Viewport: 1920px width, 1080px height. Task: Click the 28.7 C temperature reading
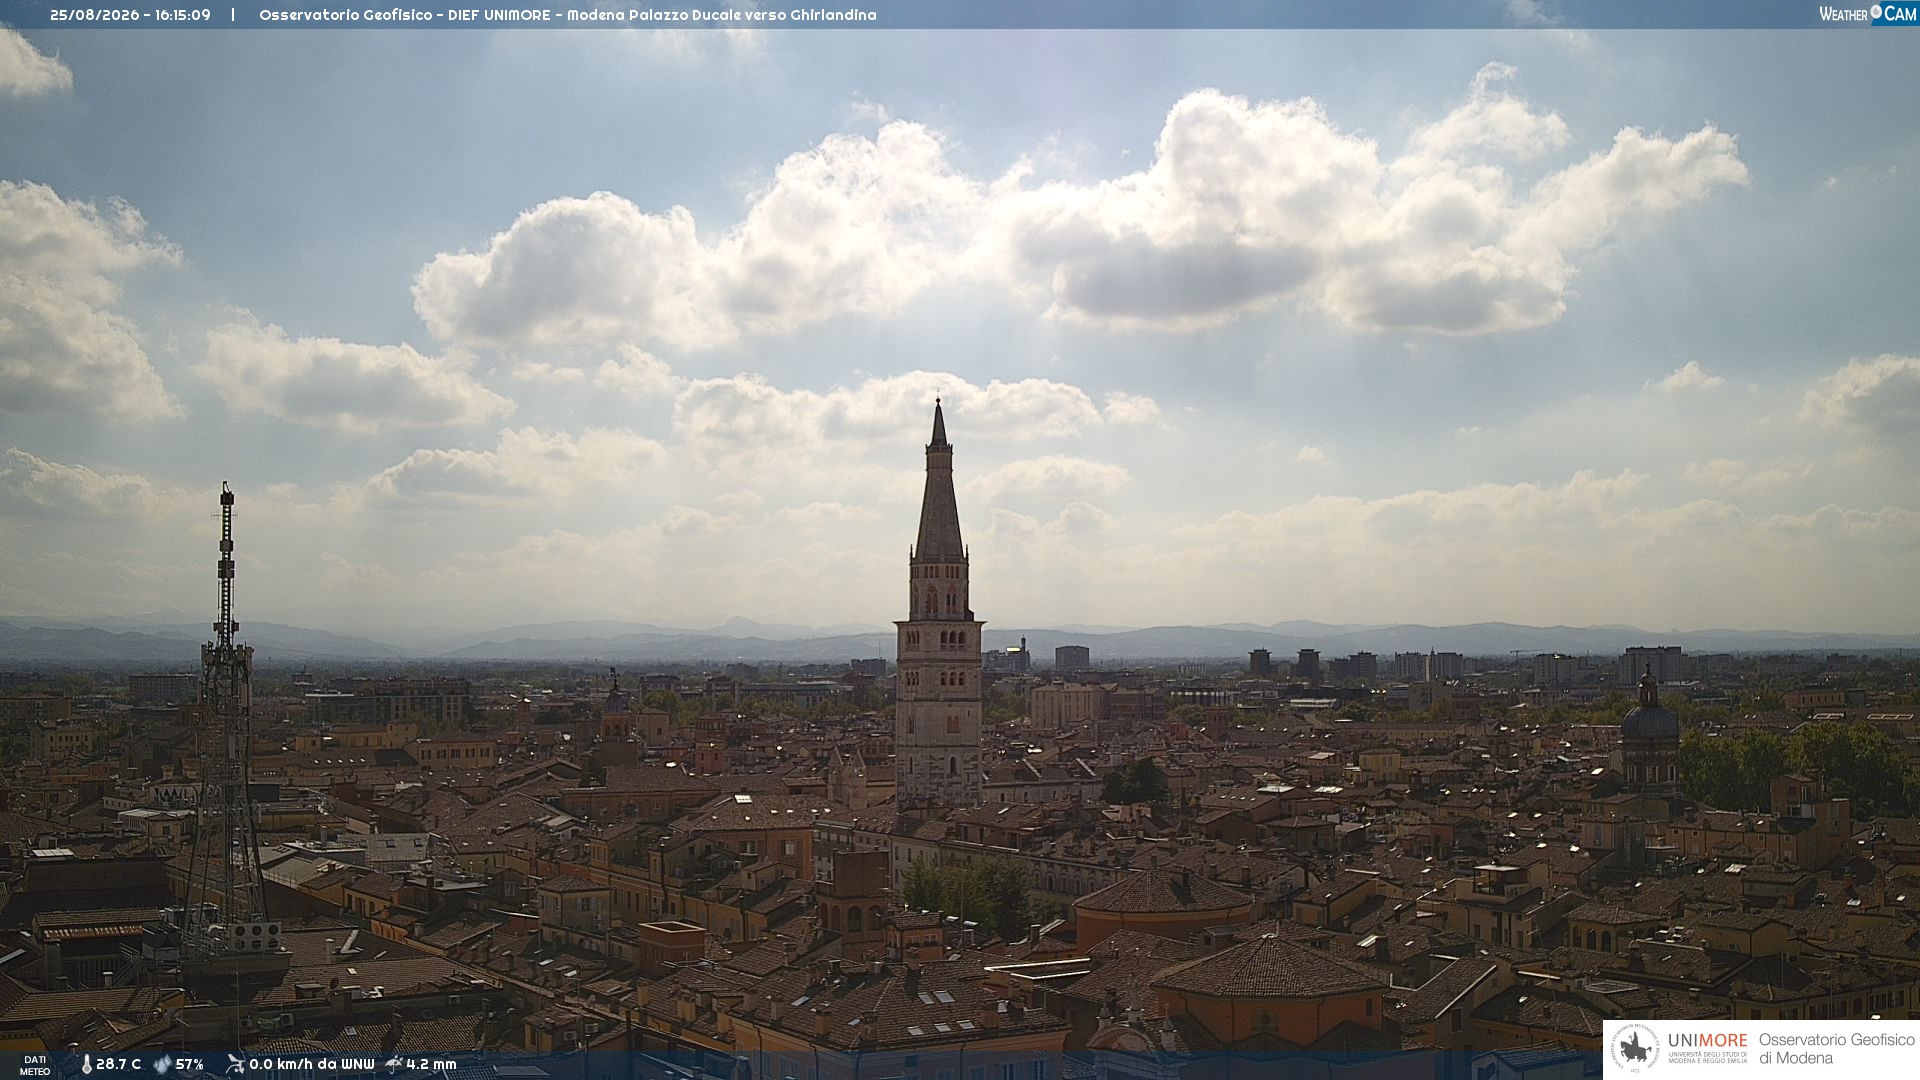[x=118, y=1065]
